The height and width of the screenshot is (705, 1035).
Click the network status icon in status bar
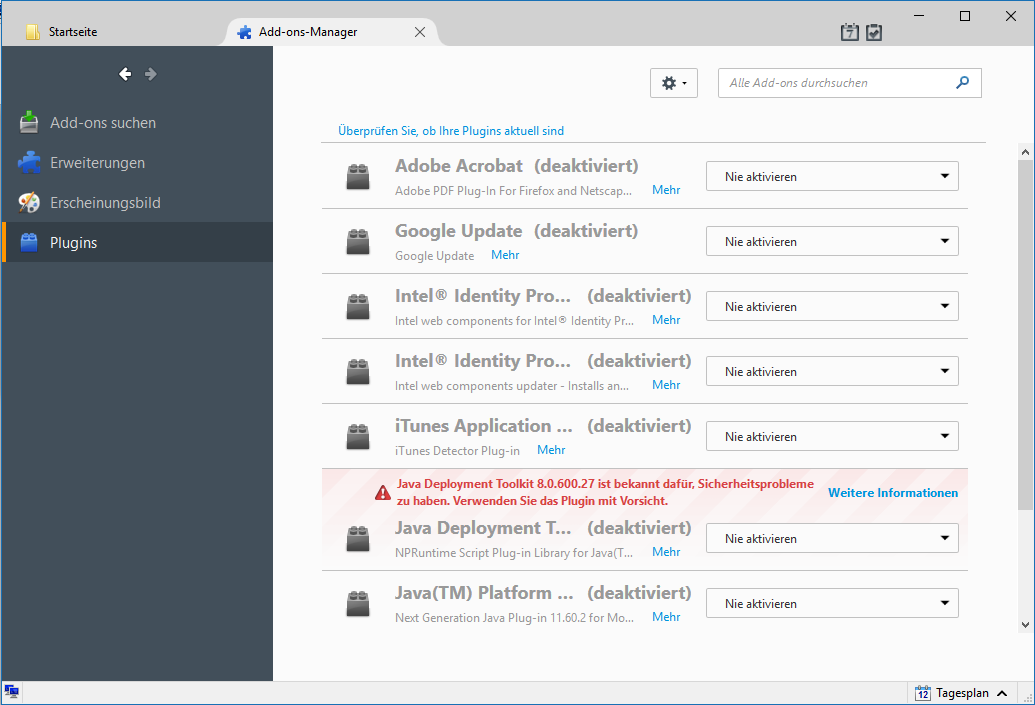click(x=11, y=692)
